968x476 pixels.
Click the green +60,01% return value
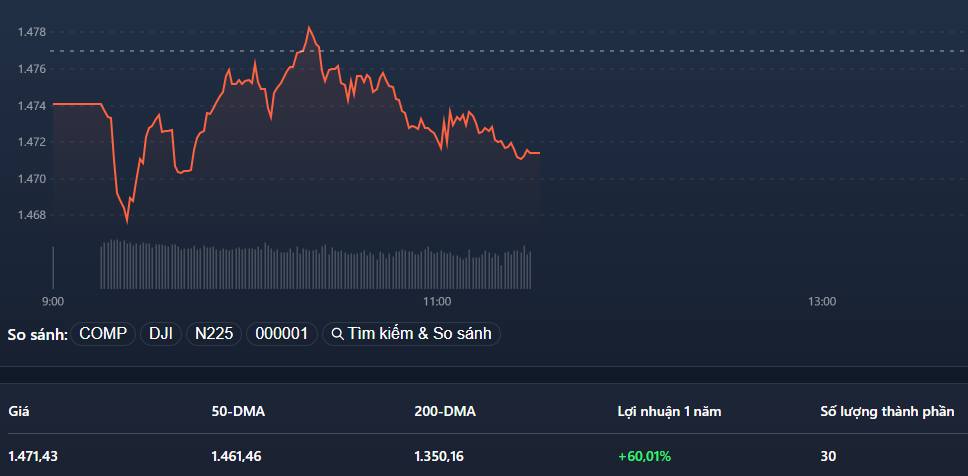644,456
